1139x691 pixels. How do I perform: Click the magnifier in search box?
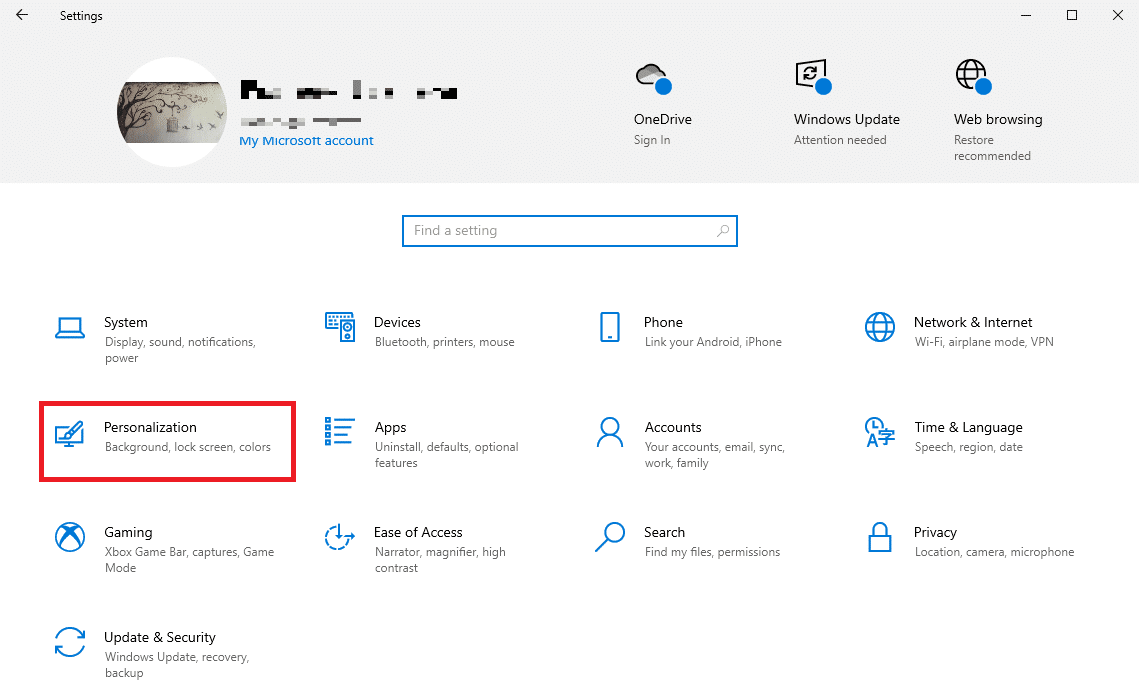(723, 231)
